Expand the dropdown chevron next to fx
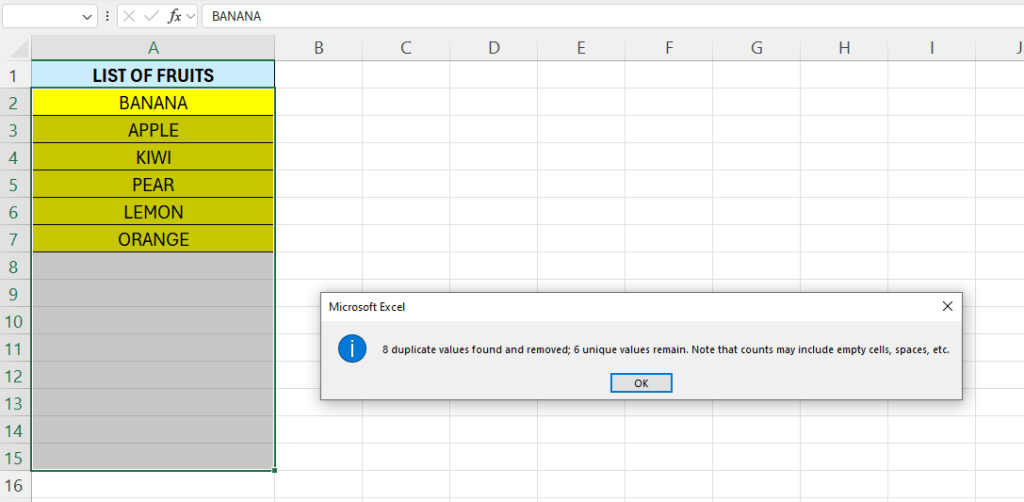This screenshot has height=502, width=1024. coord(191,16)
